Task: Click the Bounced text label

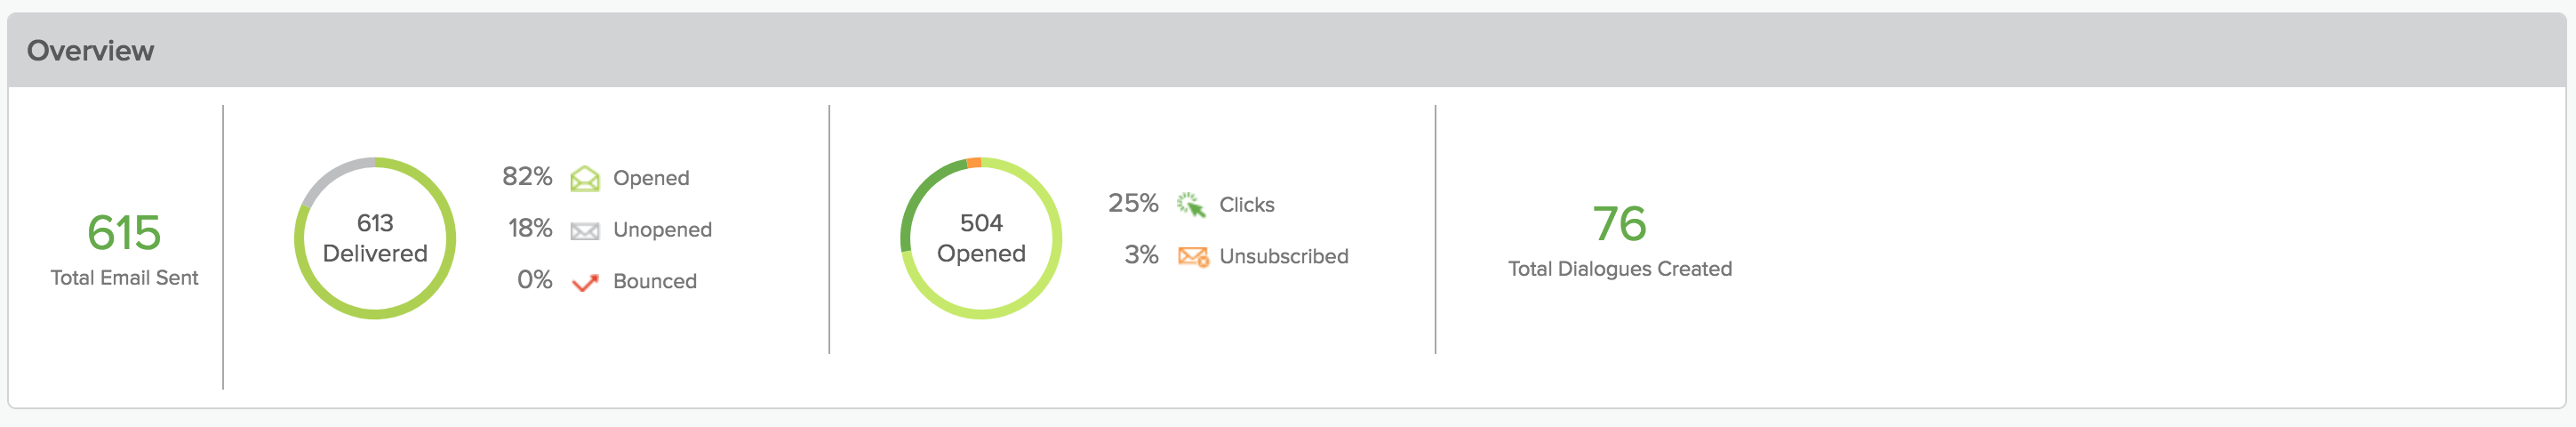Action: point(654,282)
